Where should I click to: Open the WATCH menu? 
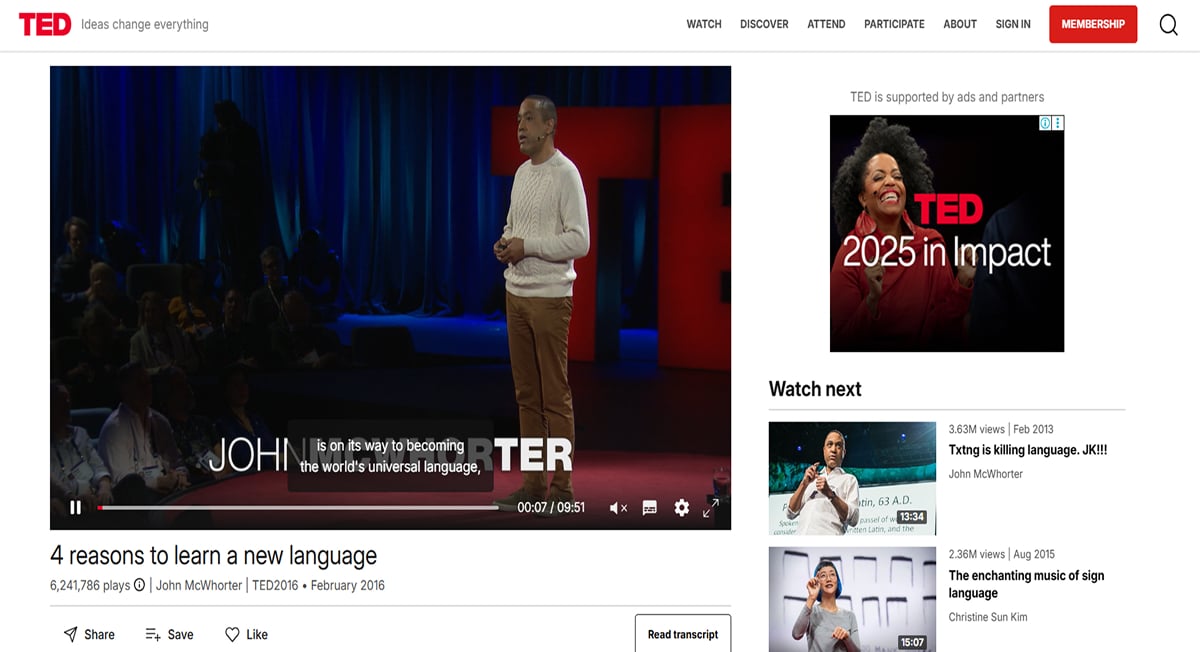click(x=704, y=24)
